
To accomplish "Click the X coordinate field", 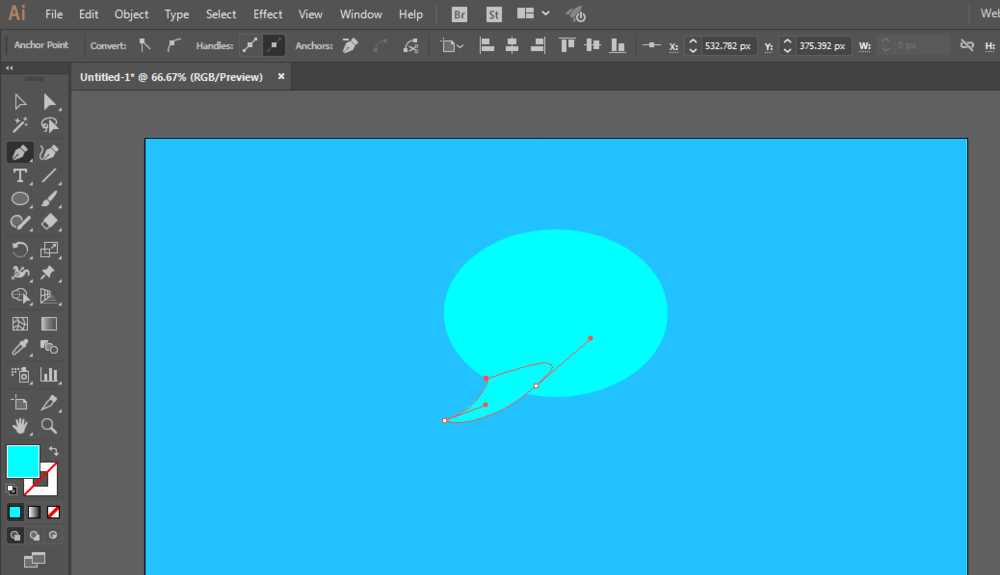I will (728, 46).
